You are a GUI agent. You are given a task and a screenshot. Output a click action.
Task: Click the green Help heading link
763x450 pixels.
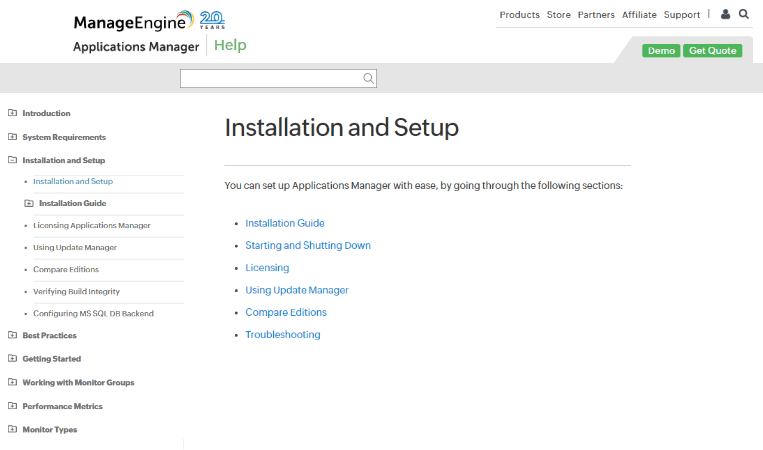pyautogui.click(x=230, y=45)
